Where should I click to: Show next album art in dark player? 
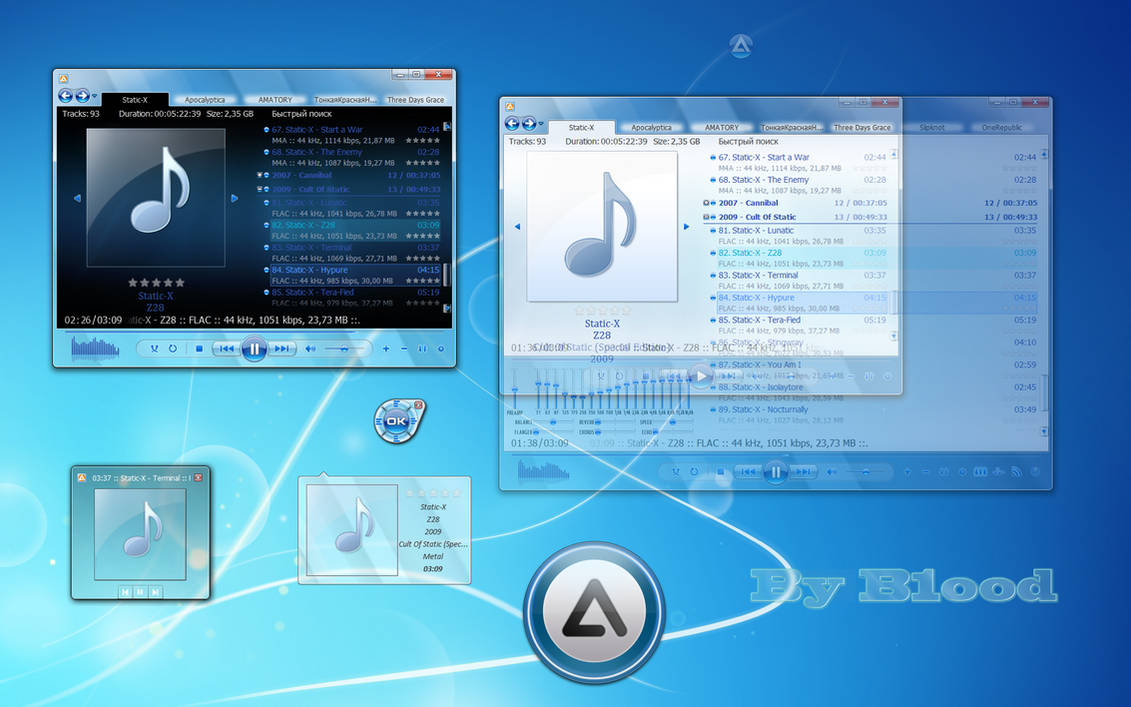(x=234, y=198)
